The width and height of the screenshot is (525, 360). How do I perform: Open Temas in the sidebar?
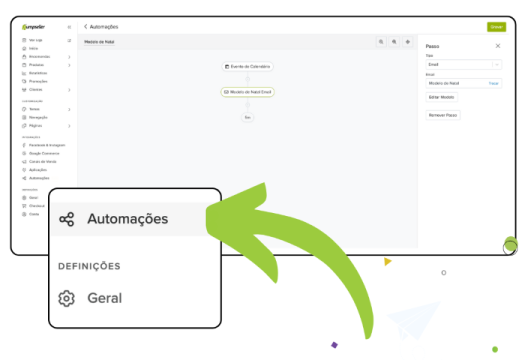click(31, 109)
